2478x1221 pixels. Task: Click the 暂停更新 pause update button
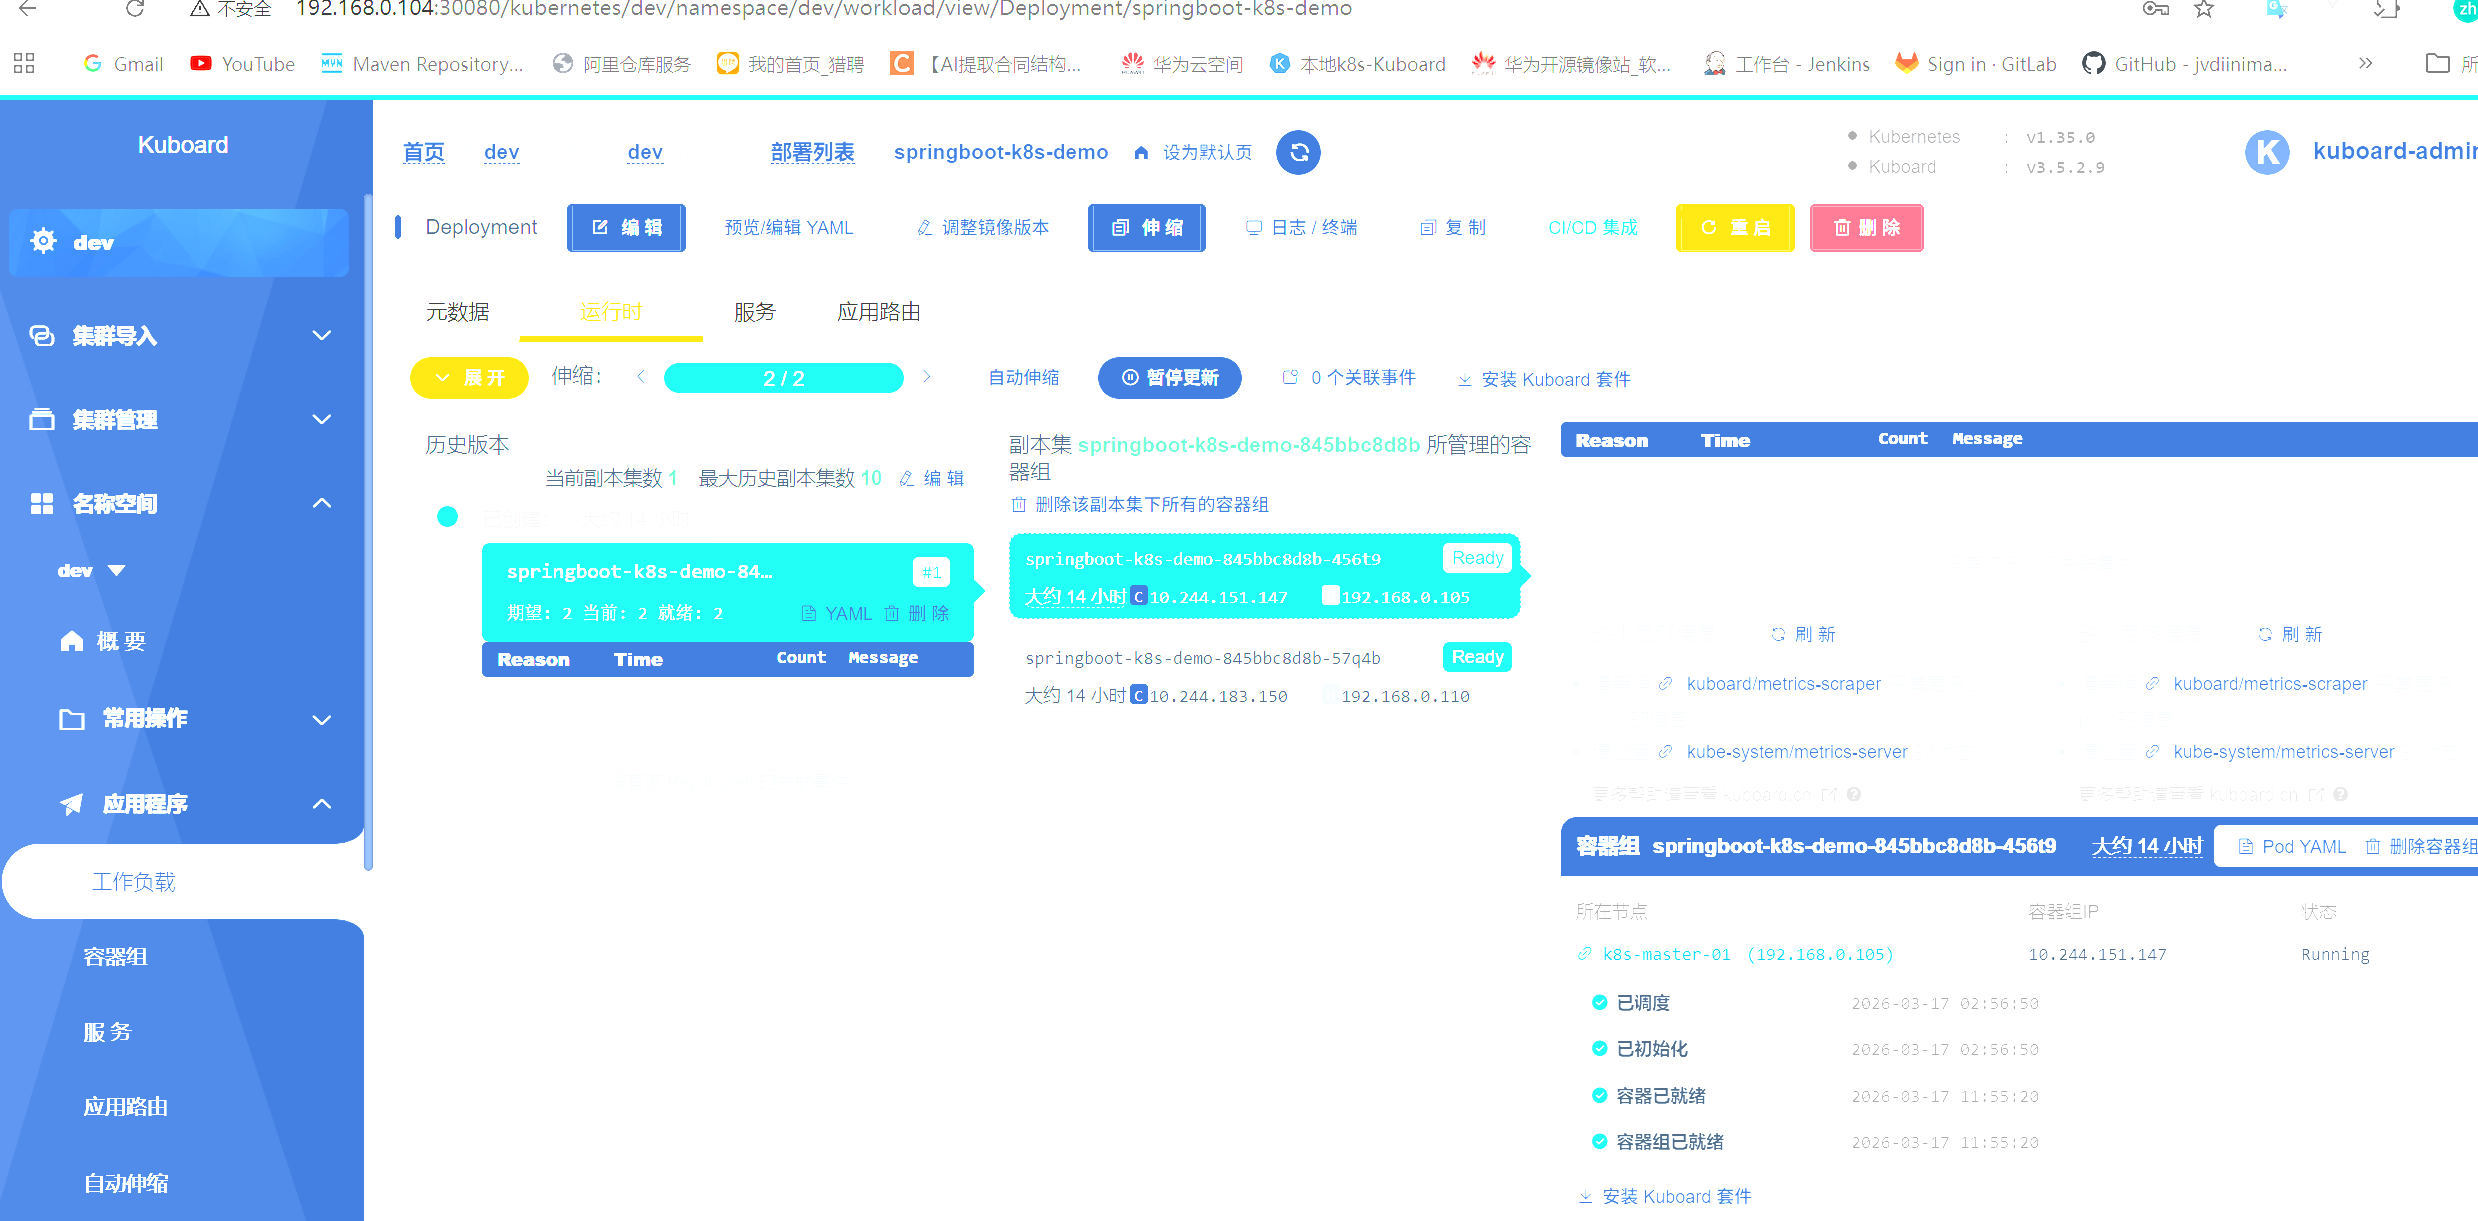1169,378
